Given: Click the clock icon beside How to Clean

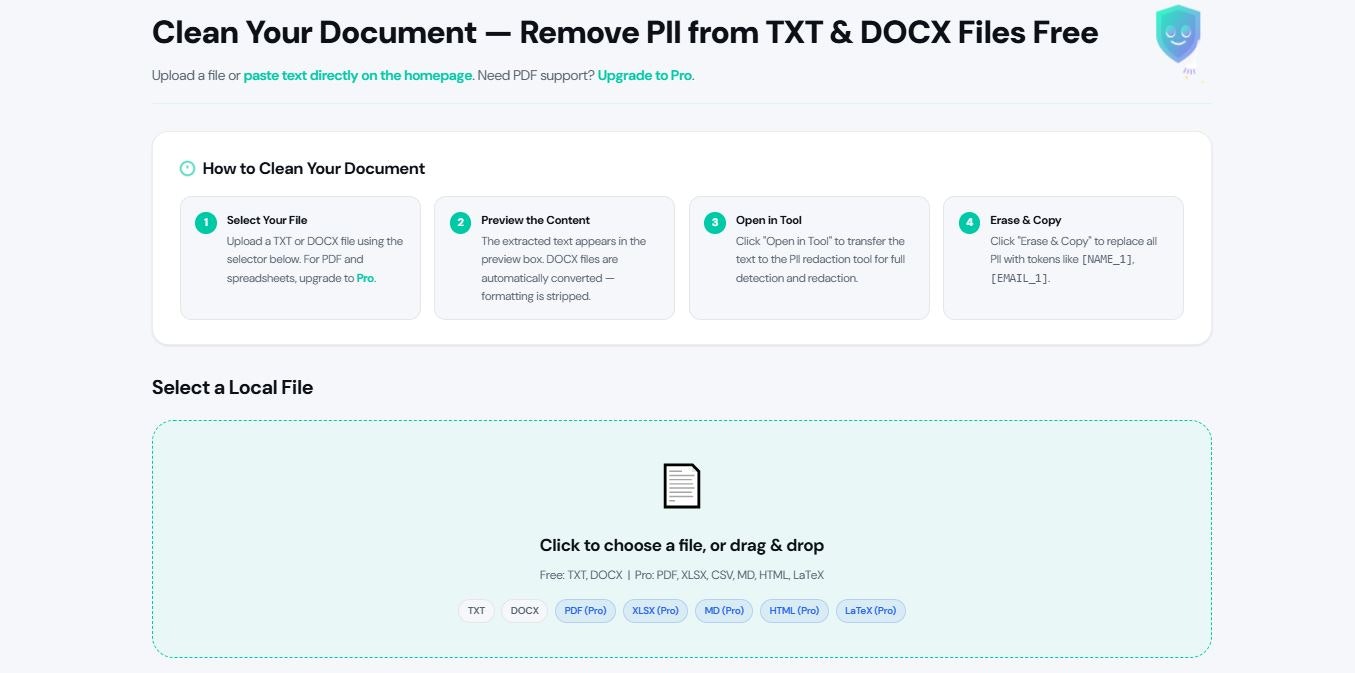Looking at the screenshot, I should 187,169.
